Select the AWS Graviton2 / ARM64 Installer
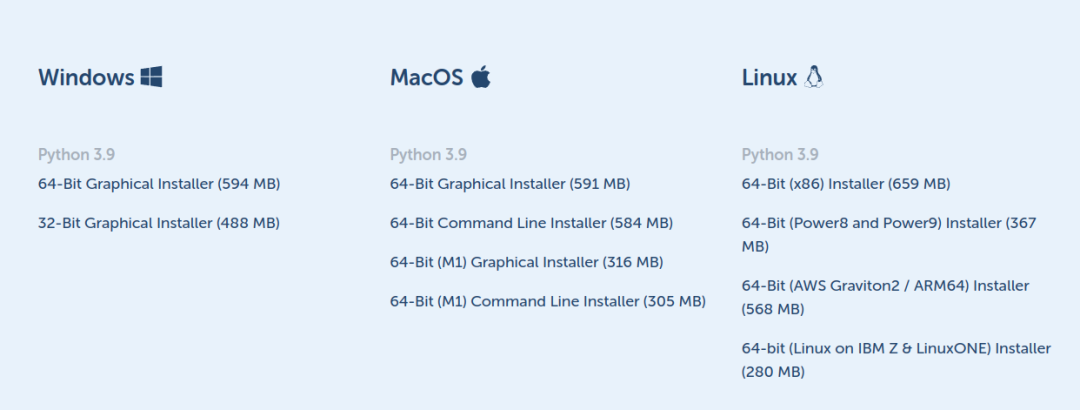1080x410 pixels. click(x=885, y=298)
